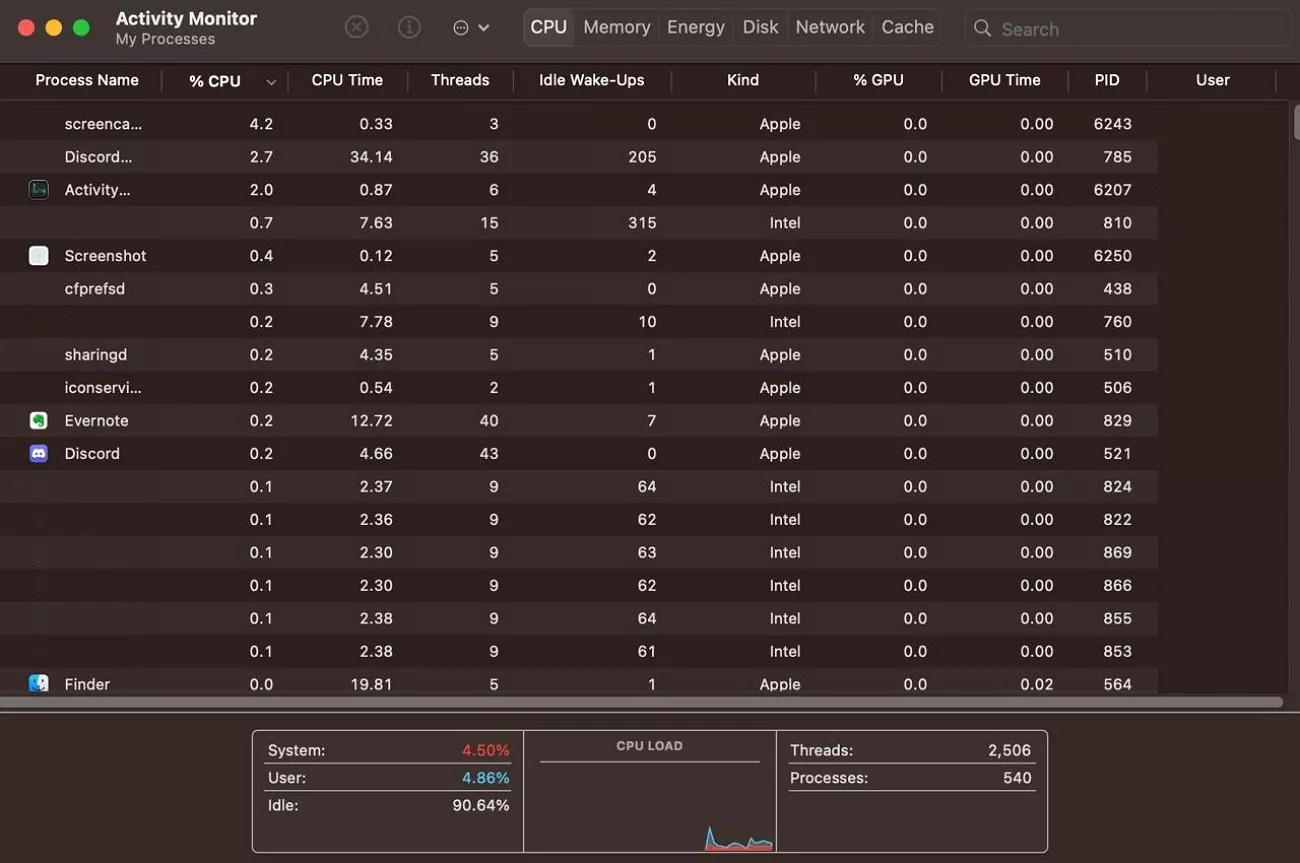The height and width of the screenshot is (863, 1300).
Task: Sort by Idle Wake-Ups column header
Action: pos(592,80)
